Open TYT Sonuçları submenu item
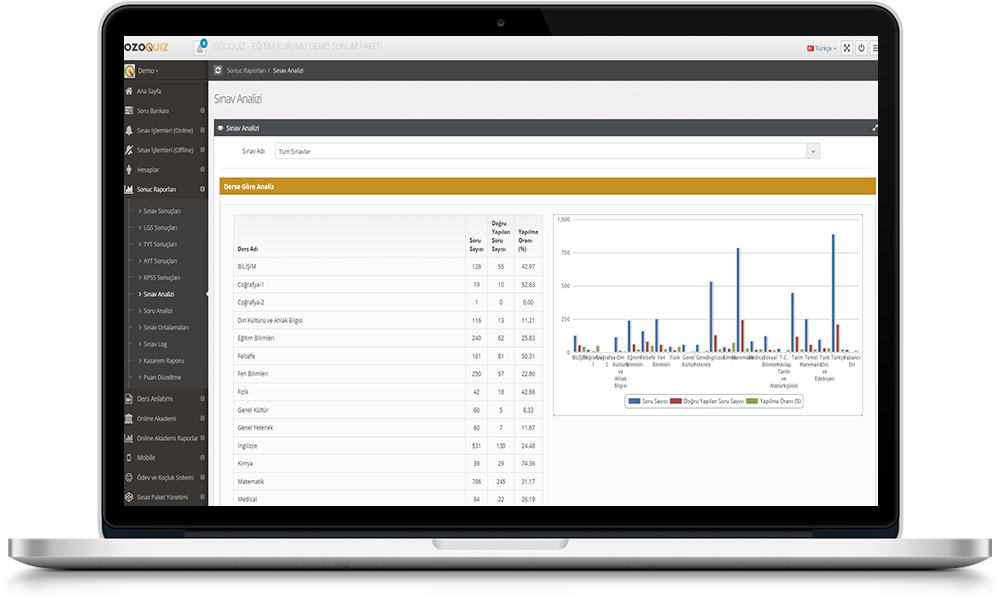 pyautogui.click(x=160, y=244)
